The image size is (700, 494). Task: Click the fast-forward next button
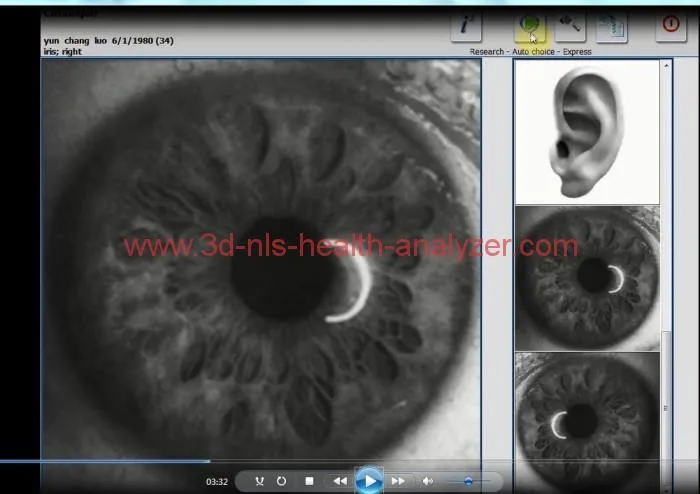pyautogui.click(x=398, y=481)
